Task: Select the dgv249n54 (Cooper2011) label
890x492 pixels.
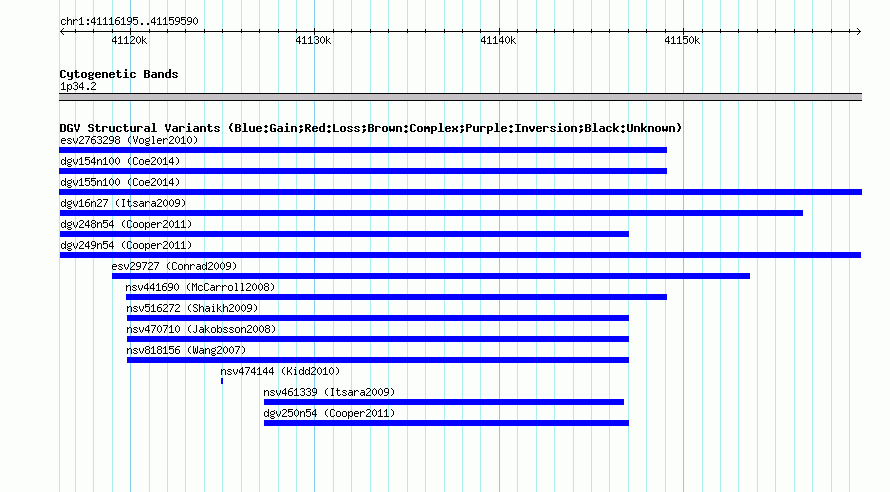Action: pyautogui.click(x=126, y=245)
